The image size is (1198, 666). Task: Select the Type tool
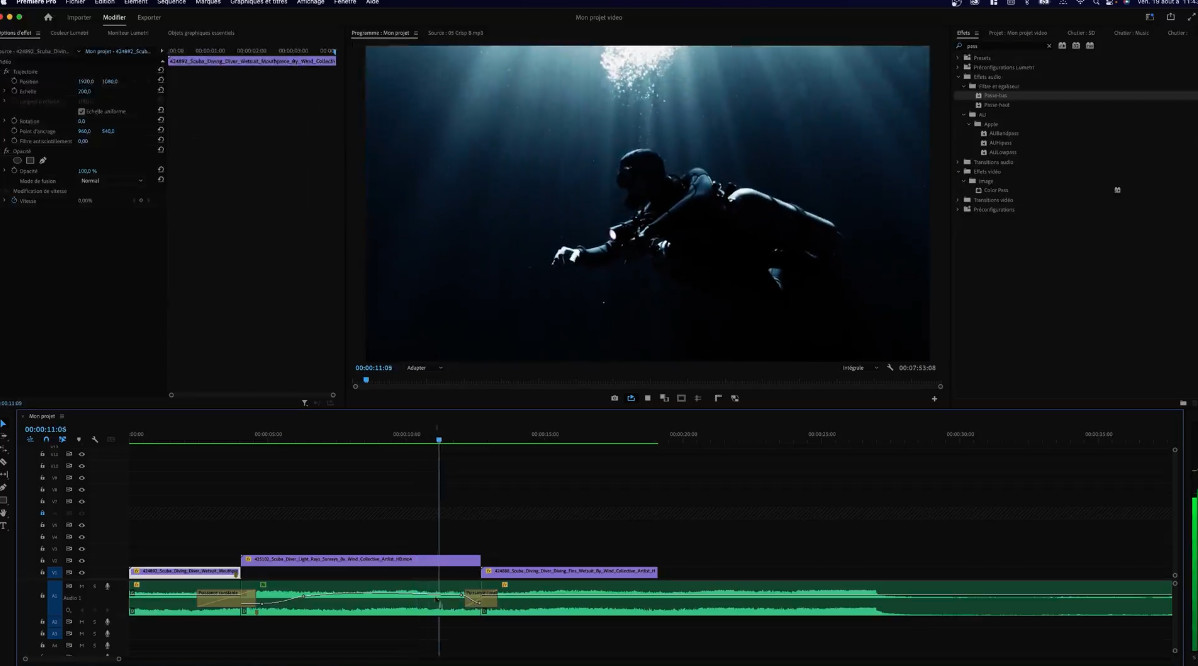(x=3, y=525)
